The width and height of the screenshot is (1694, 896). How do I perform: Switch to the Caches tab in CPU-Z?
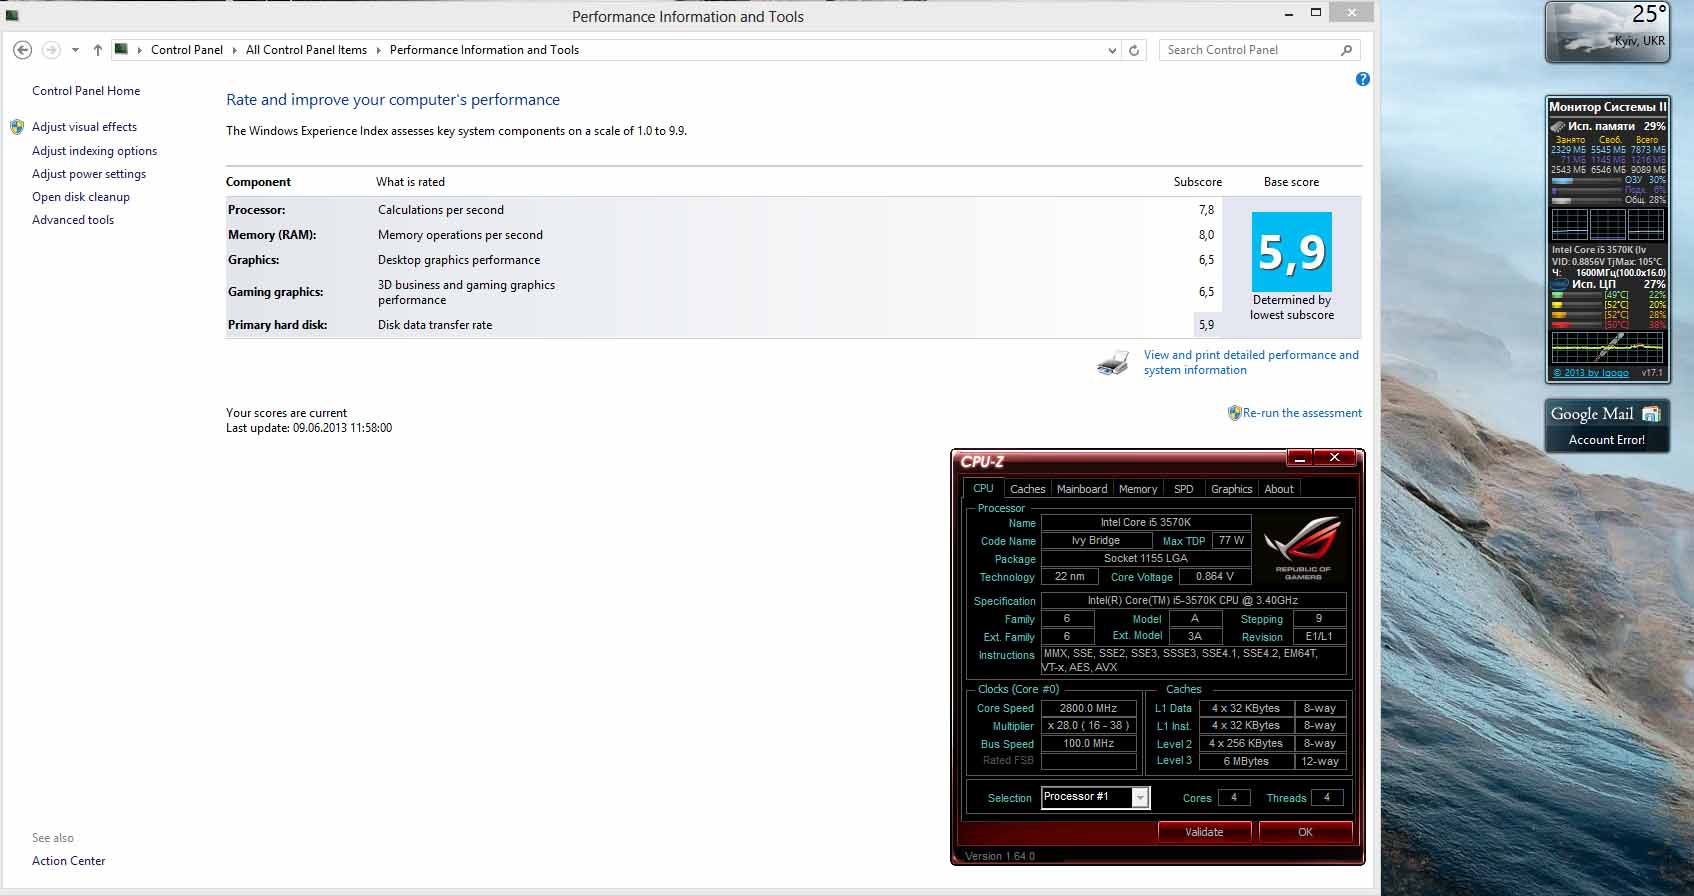[1027, 489]
